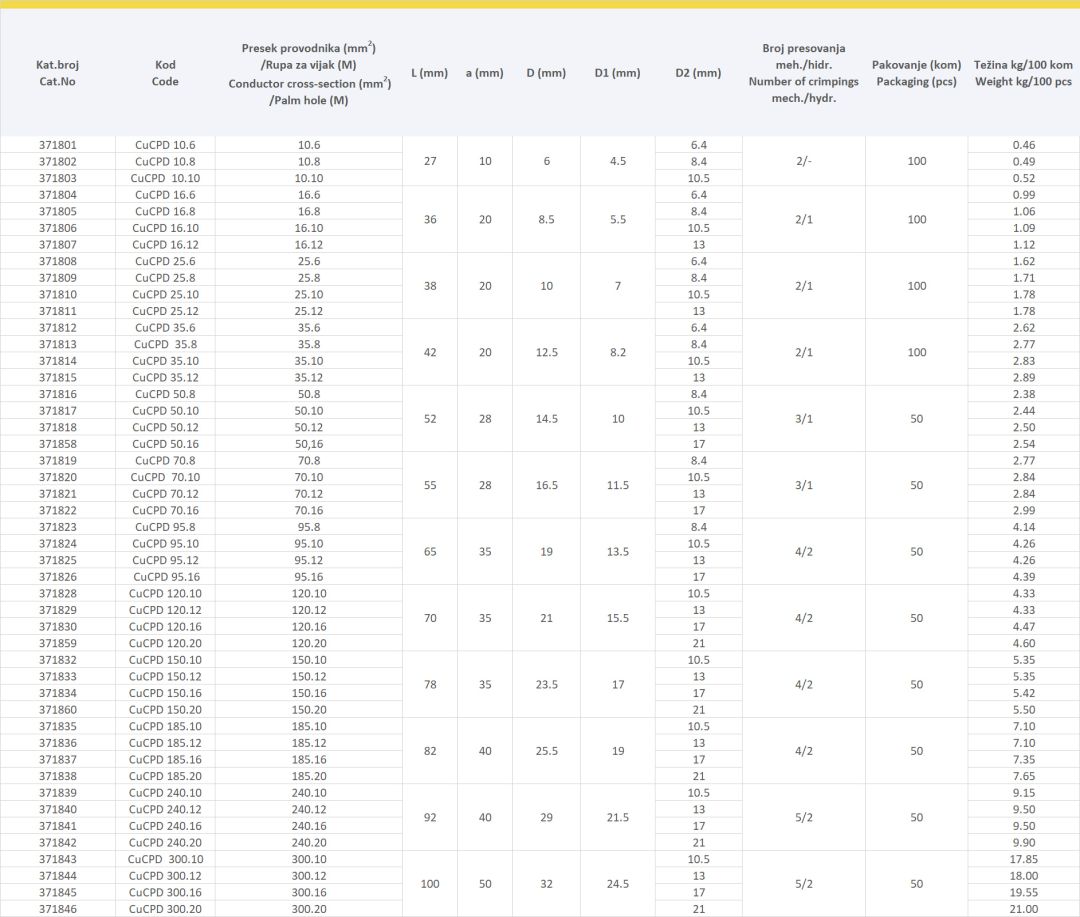Select the CuCPD 16.12 code cell
The width and height of the screenshot is (1080, 917).
(165, 244)
